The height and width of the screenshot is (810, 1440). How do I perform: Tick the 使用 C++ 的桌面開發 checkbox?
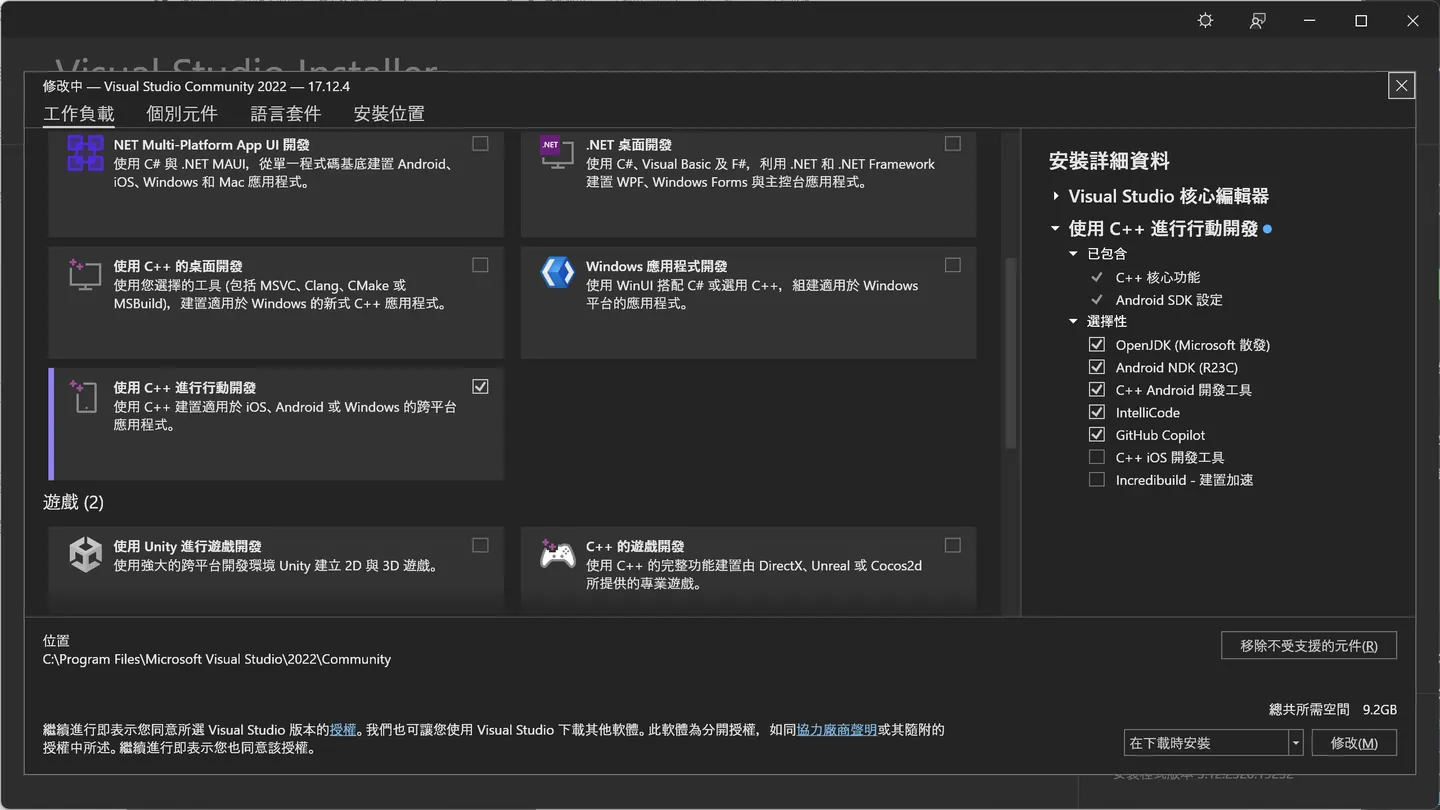(480, 265)
